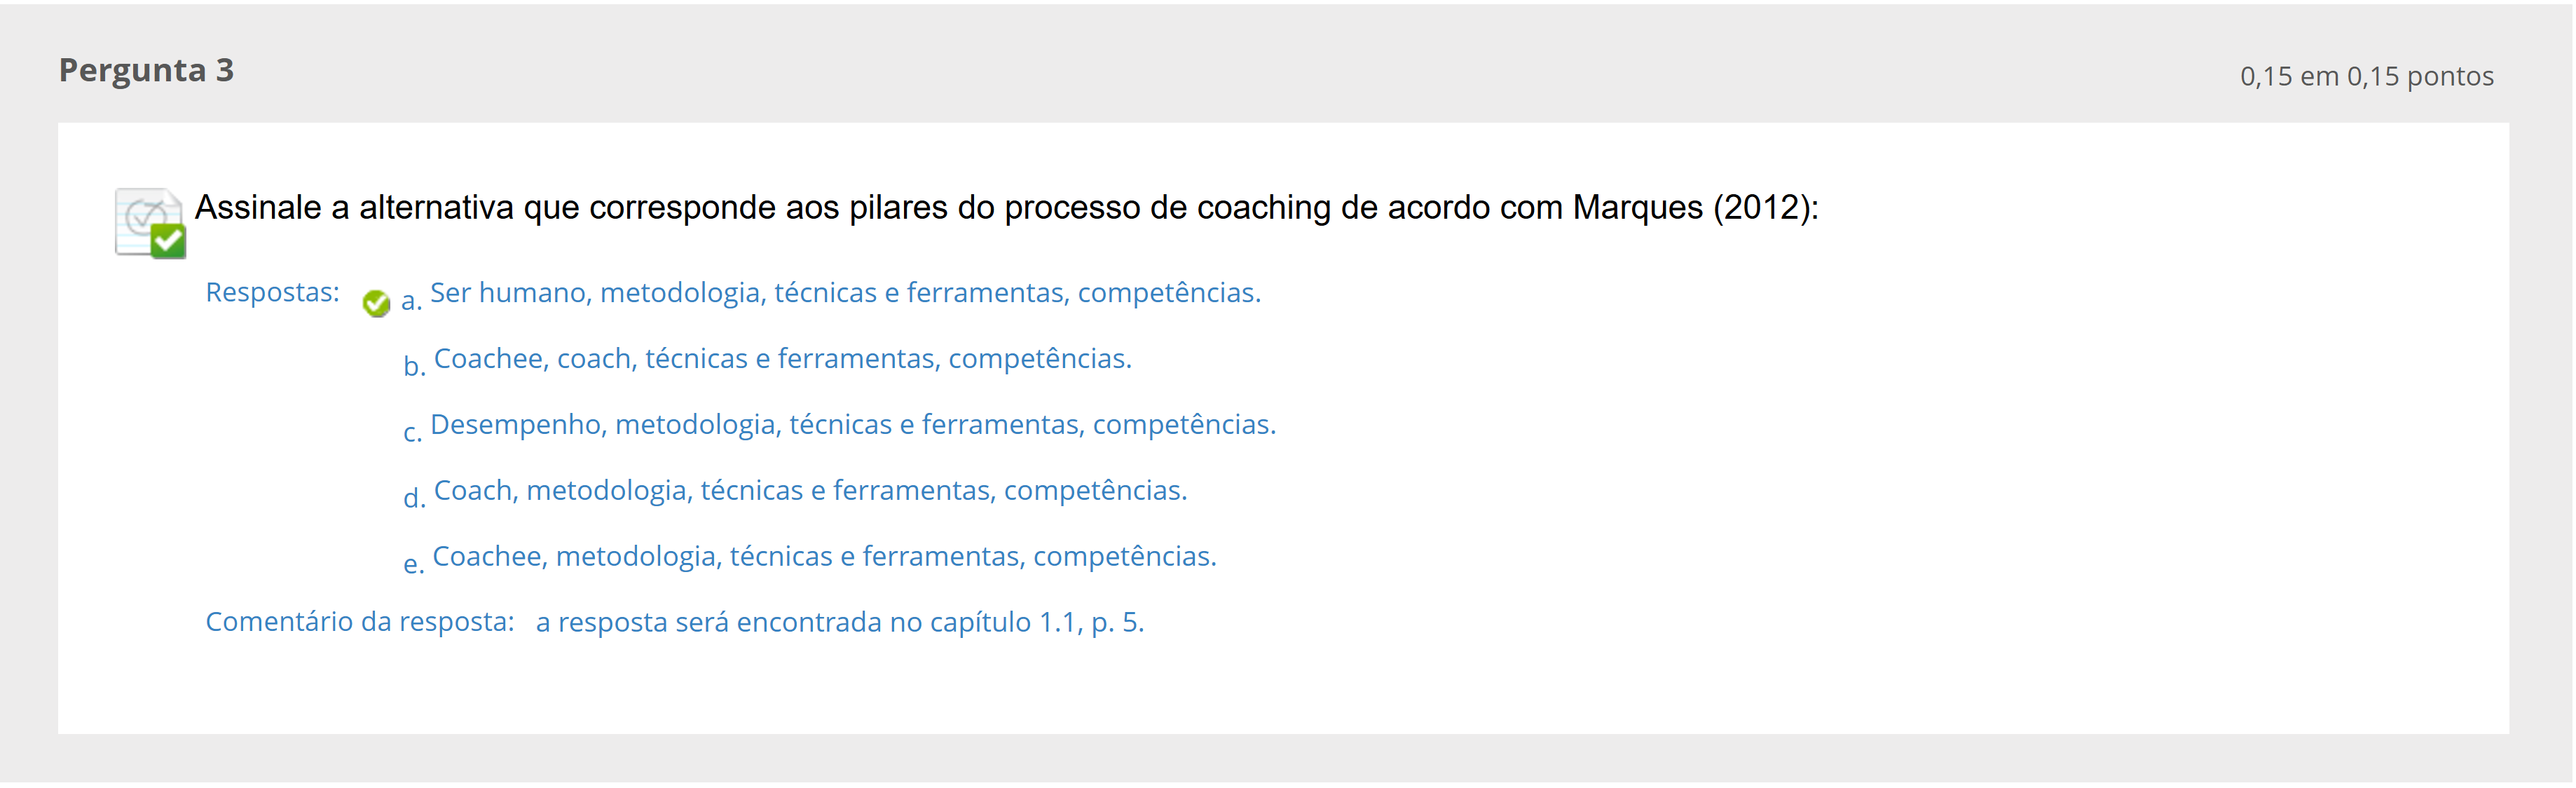
Task: Click the score '0,15 em 0,15 pontos'
Action: click(x=2366, y=76)
